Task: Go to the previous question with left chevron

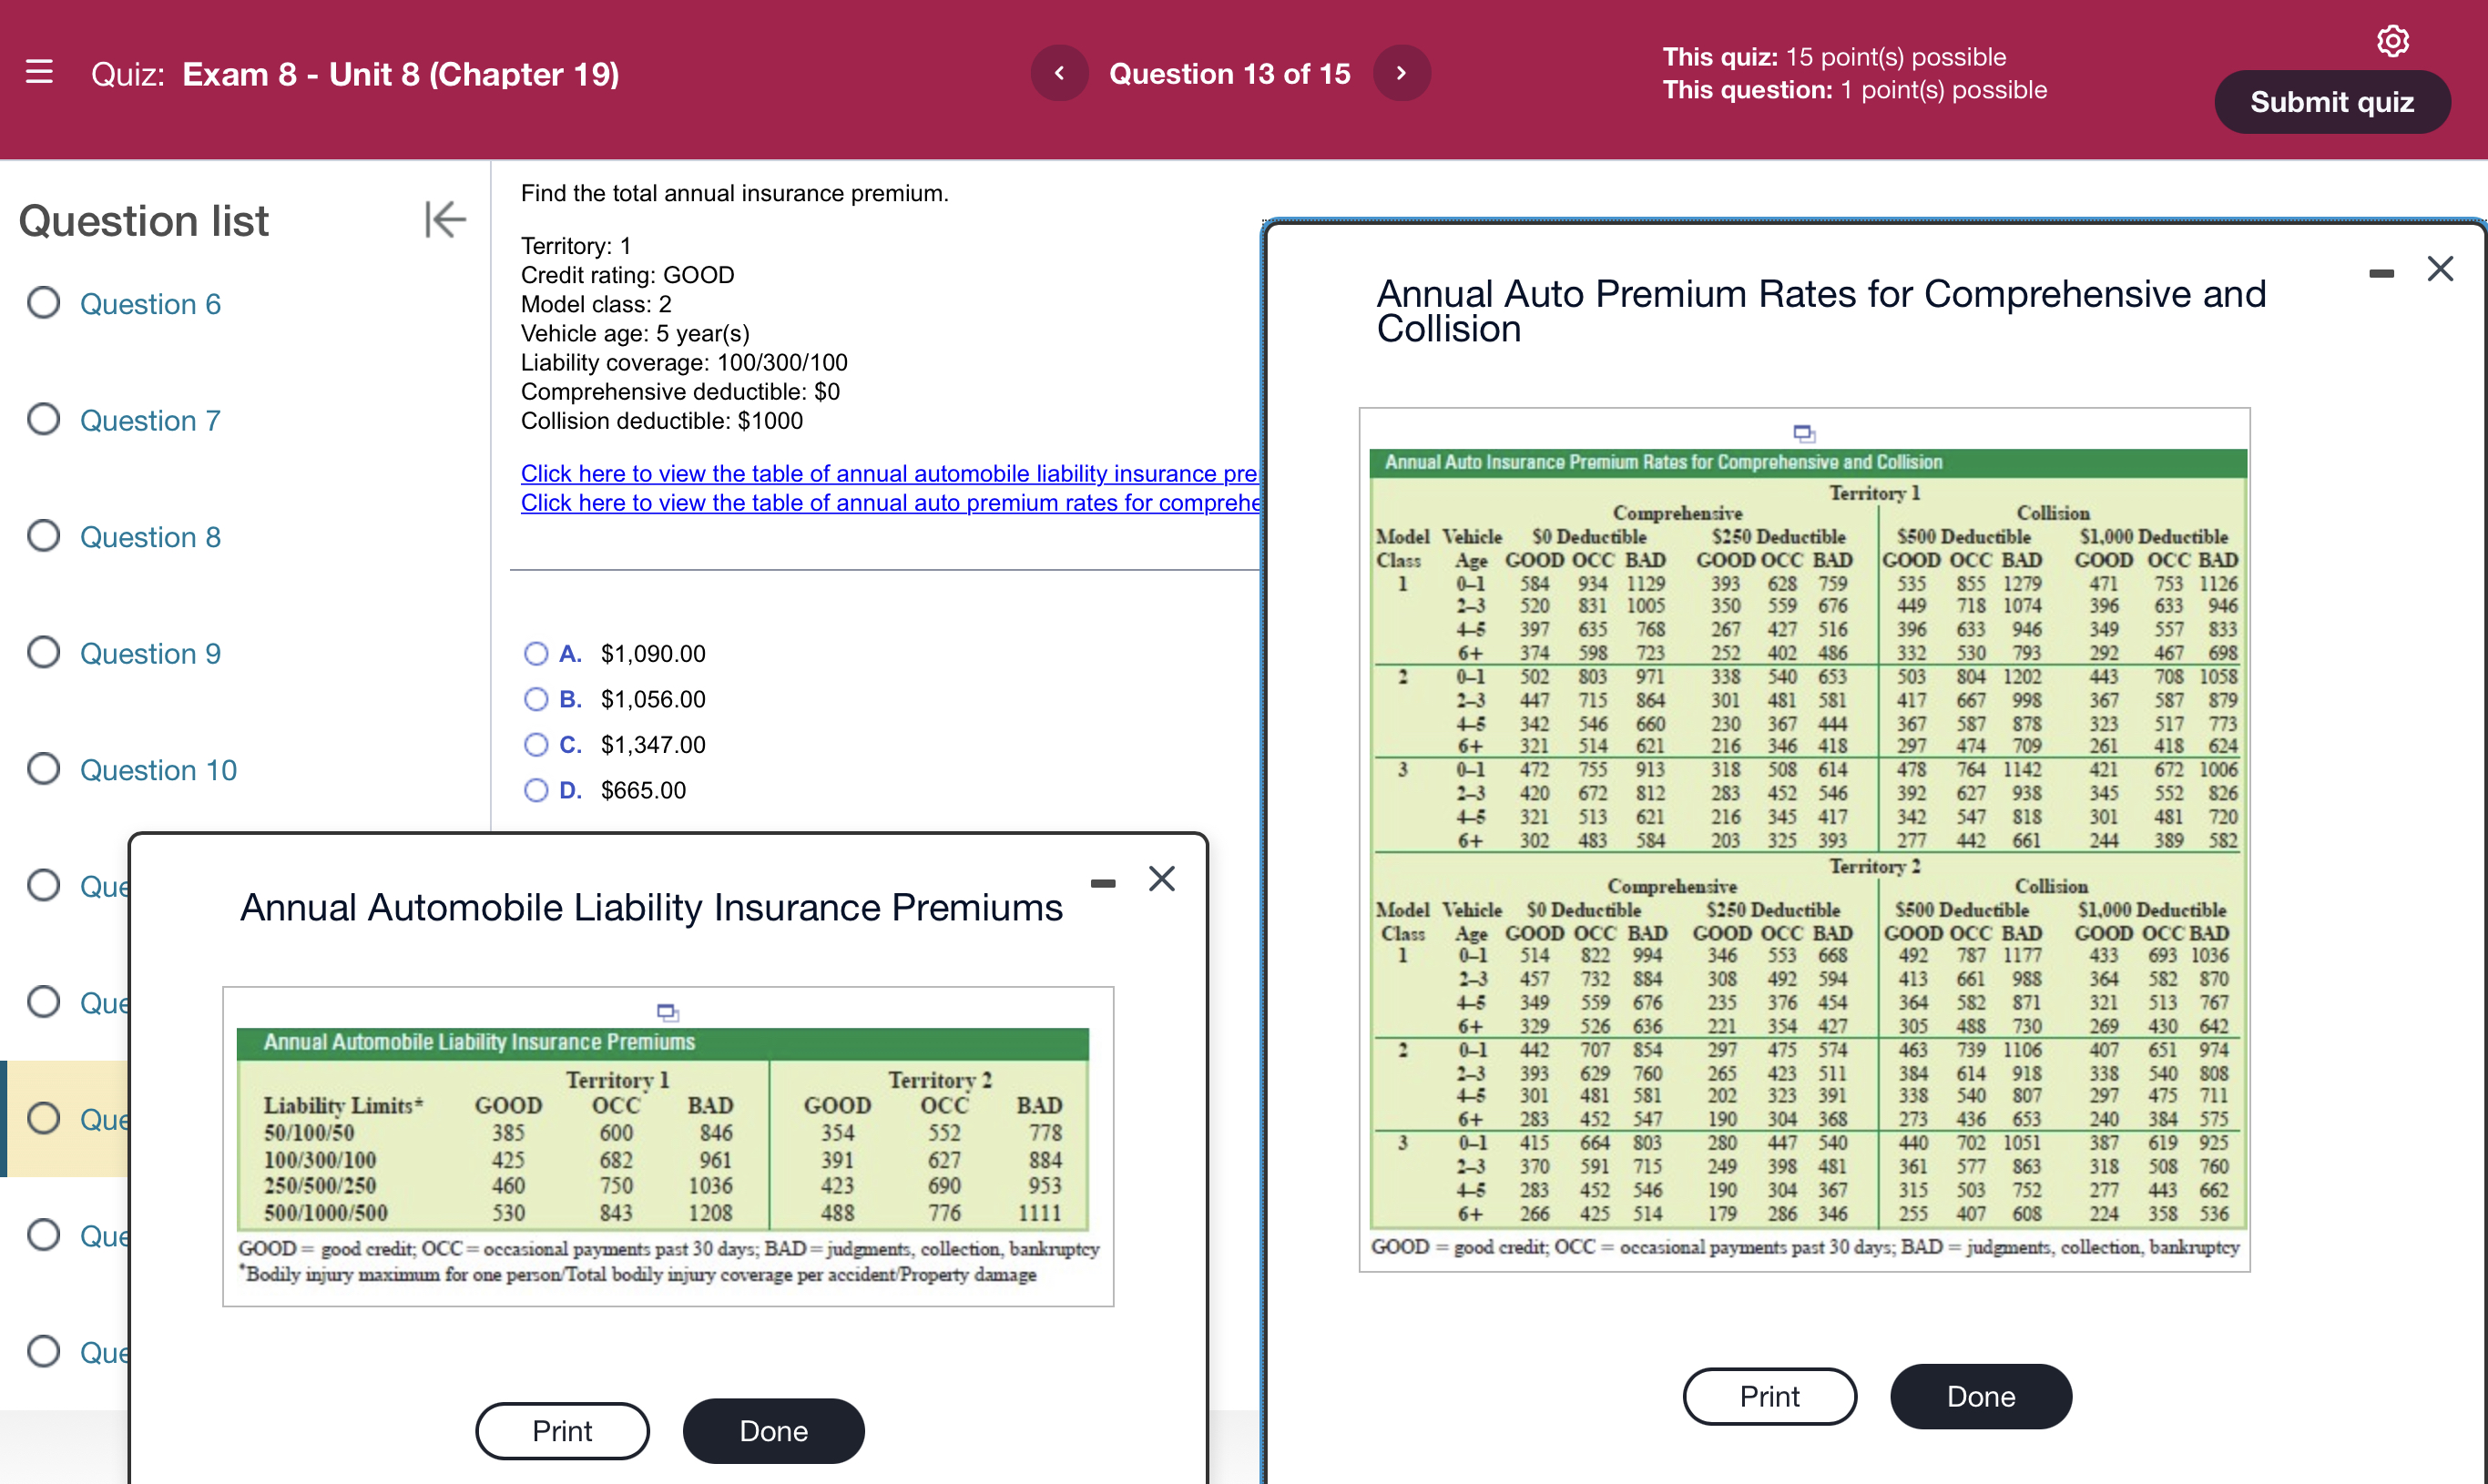Action: coord(1059,72)
